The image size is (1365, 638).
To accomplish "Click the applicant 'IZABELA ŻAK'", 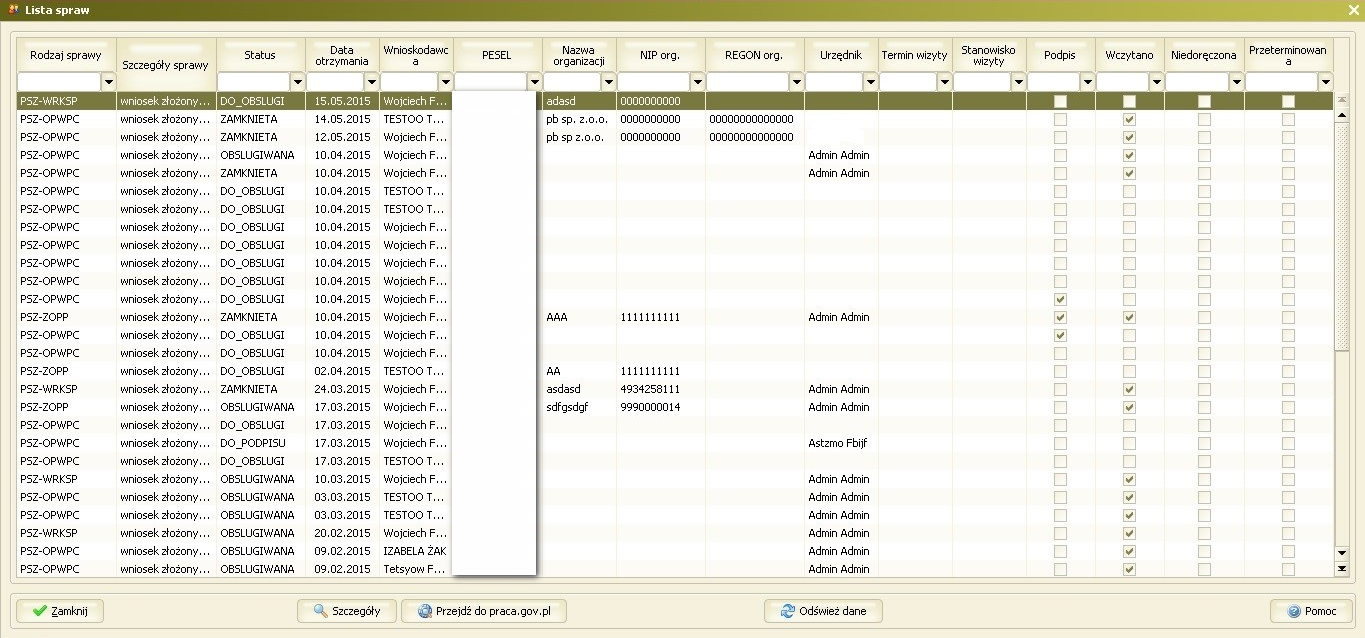I will pos(415,551).
